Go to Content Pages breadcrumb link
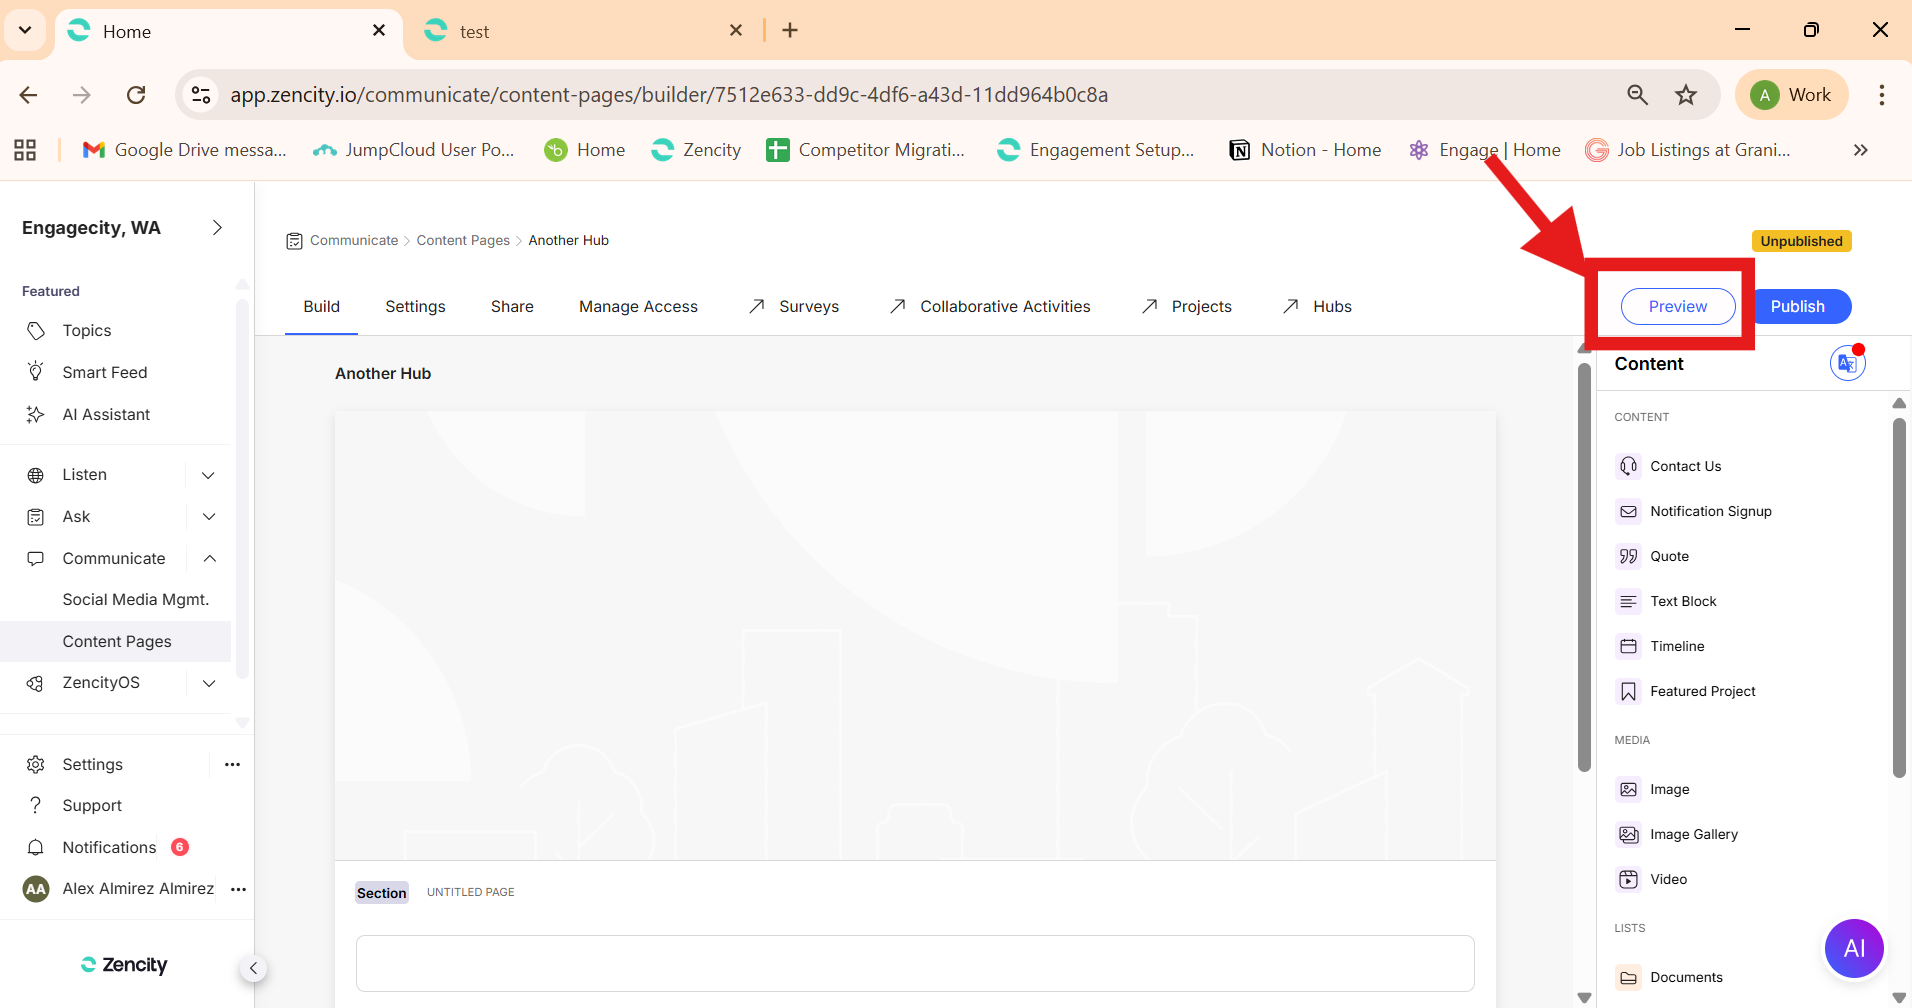The image size is (1912, 1008). pos(463,240)
